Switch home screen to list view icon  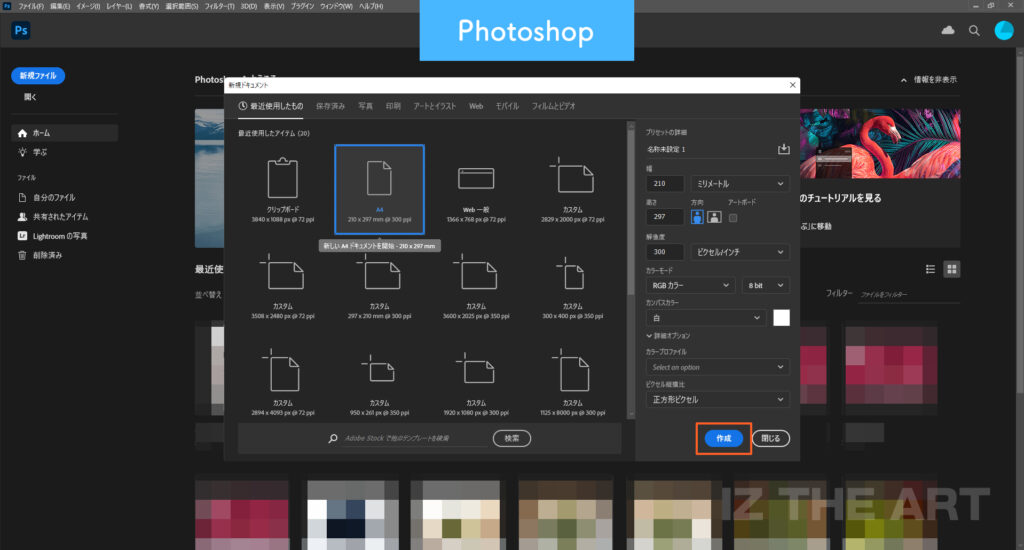click(931, 269)
